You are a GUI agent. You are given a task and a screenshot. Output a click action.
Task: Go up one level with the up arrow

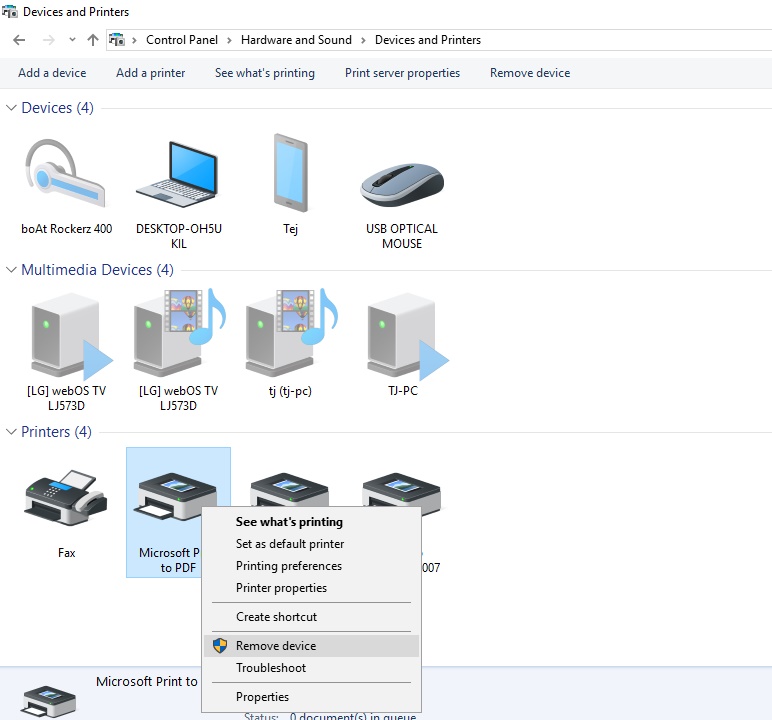pos(93,40)
